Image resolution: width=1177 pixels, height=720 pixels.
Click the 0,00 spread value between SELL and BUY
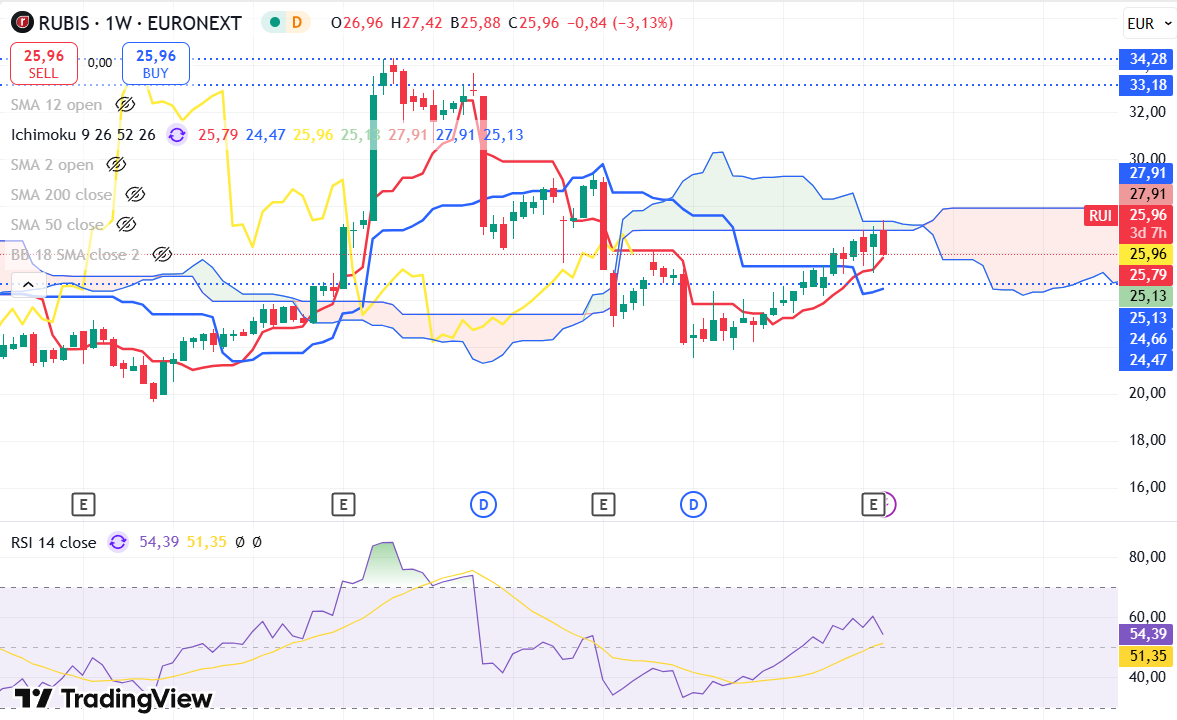coord(100,63)
